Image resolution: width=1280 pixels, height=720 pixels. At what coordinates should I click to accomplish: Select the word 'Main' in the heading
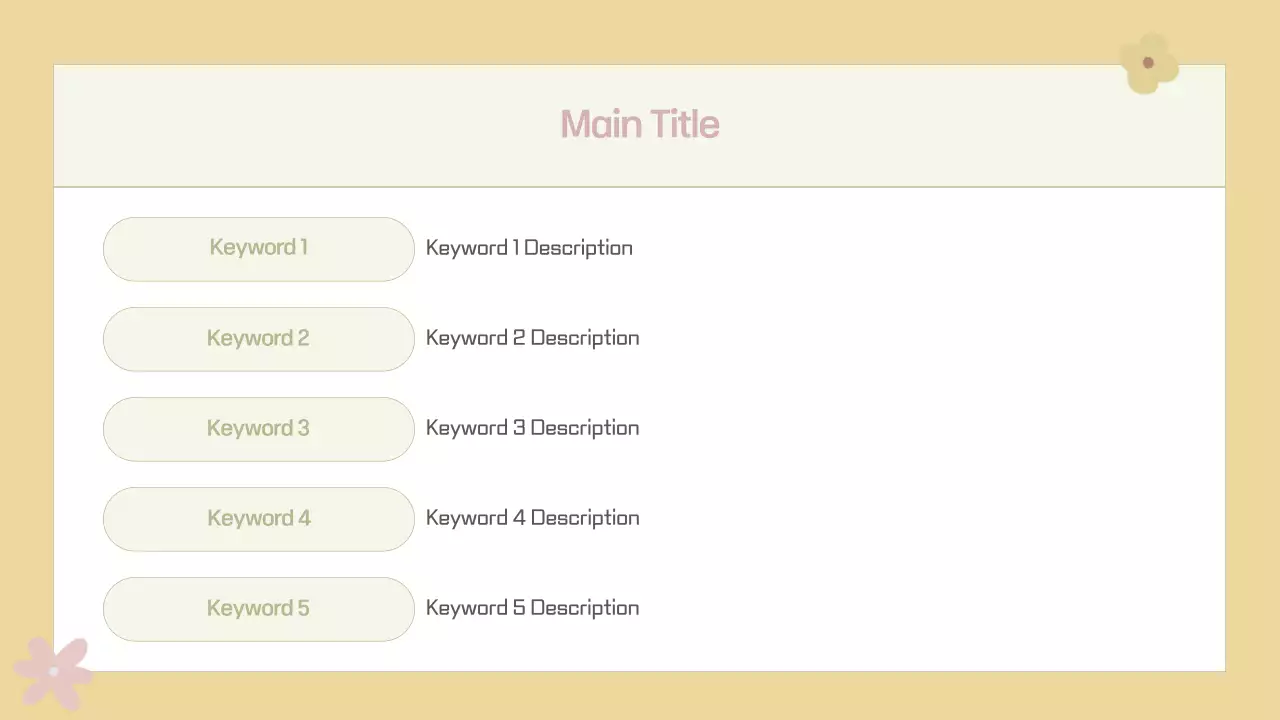point(600,125)
